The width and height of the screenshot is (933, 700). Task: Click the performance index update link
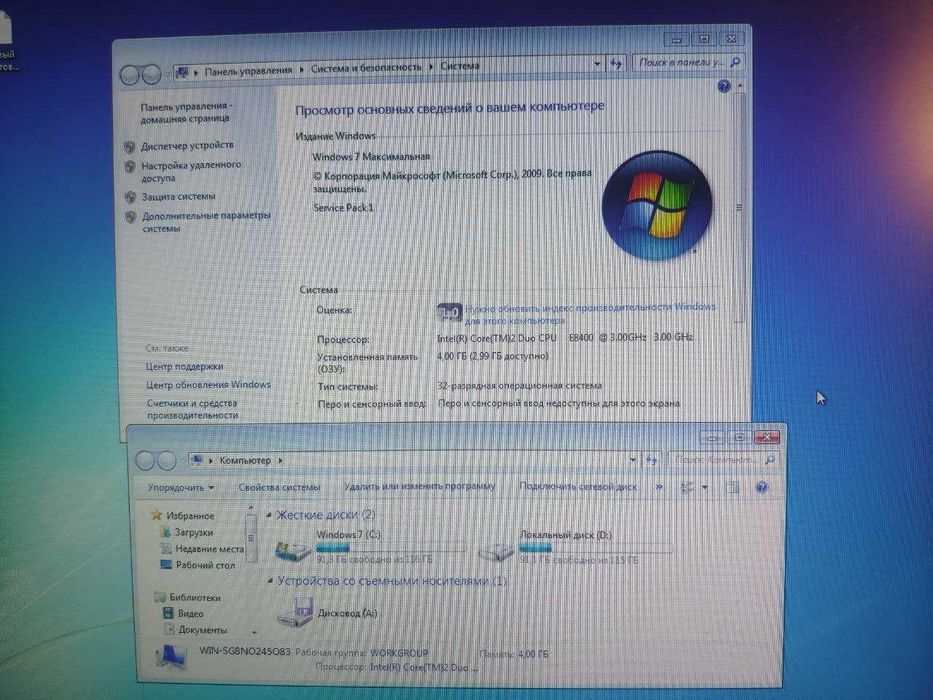589,314
